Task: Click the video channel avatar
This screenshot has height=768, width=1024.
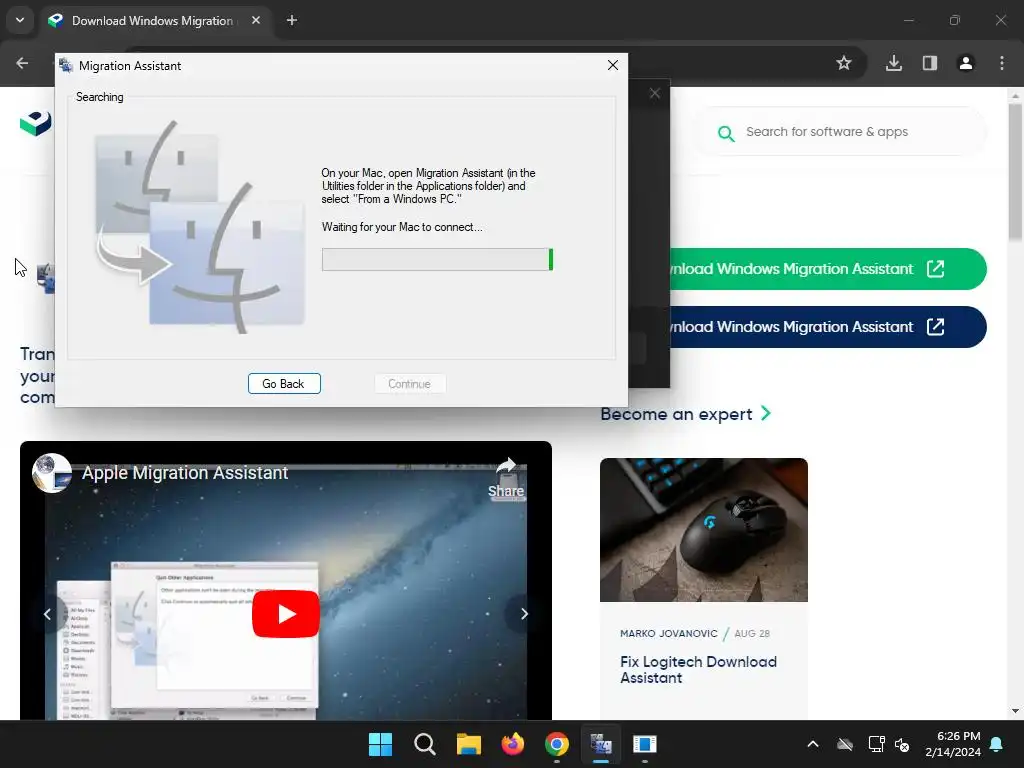Action: pyautogui.click(x=52, y=473)
